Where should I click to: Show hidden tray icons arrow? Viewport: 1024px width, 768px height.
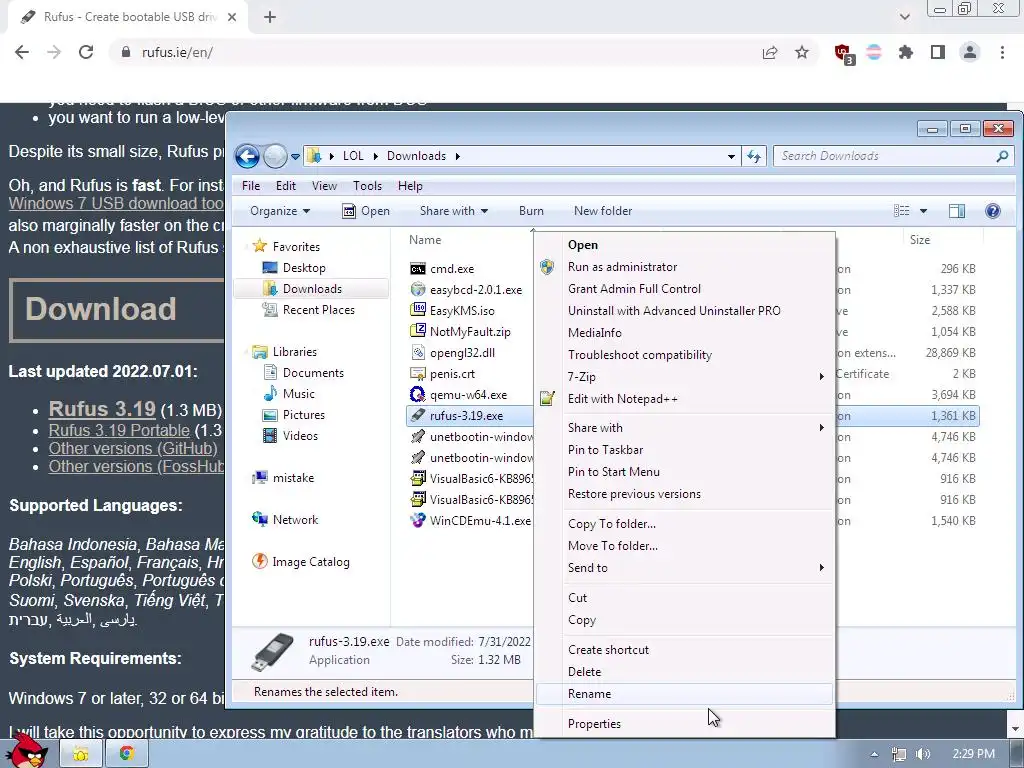[x=874, y=754]
